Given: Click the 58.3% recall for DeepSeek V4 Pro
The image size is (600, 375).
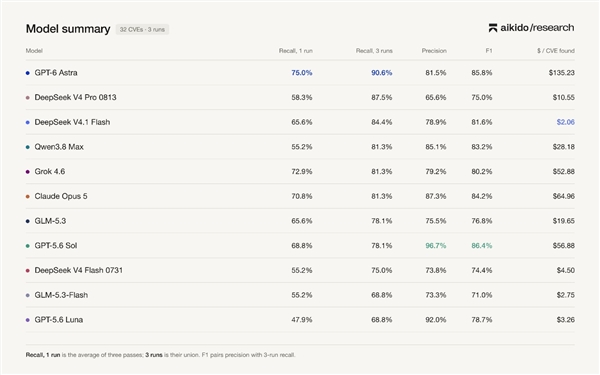Looking at the screenshot, I should [x=302, y=97].
